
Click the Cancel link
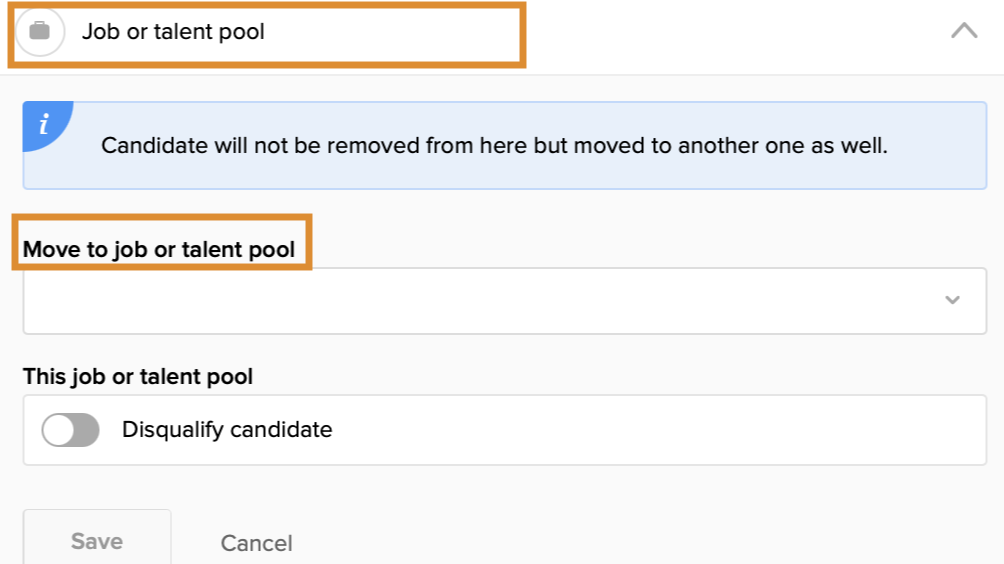(x=256, y=543)
